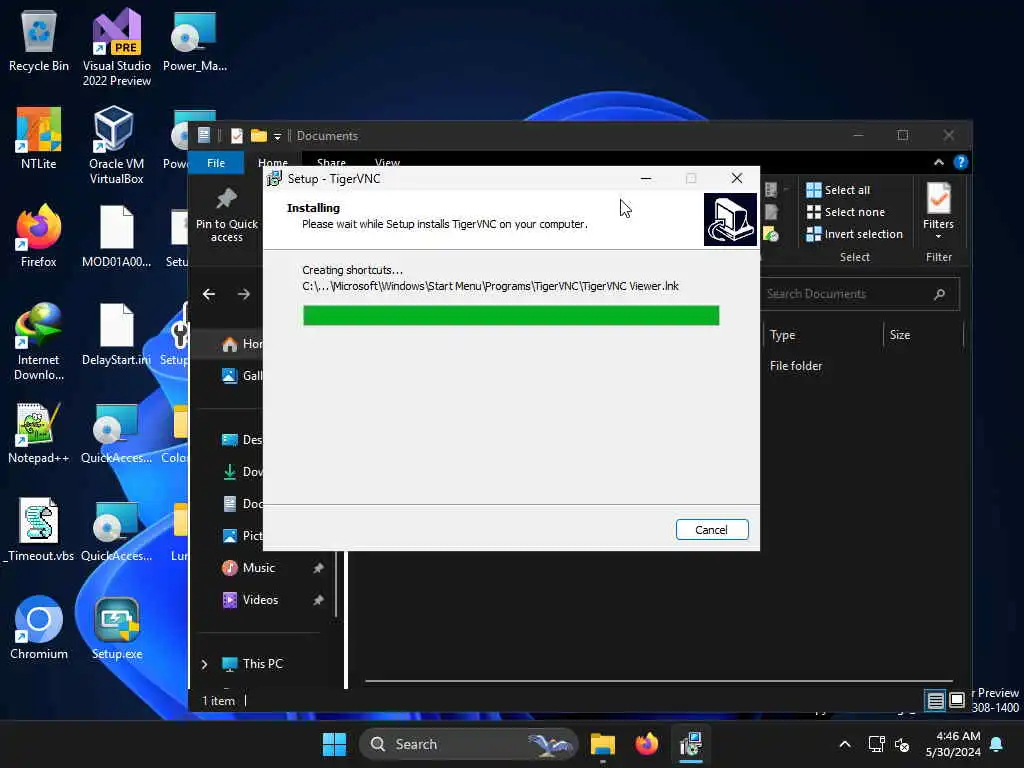Screen dimensions: 1024x768
Task: Switch to large icons view layout
Action: (x=957, y=701)
